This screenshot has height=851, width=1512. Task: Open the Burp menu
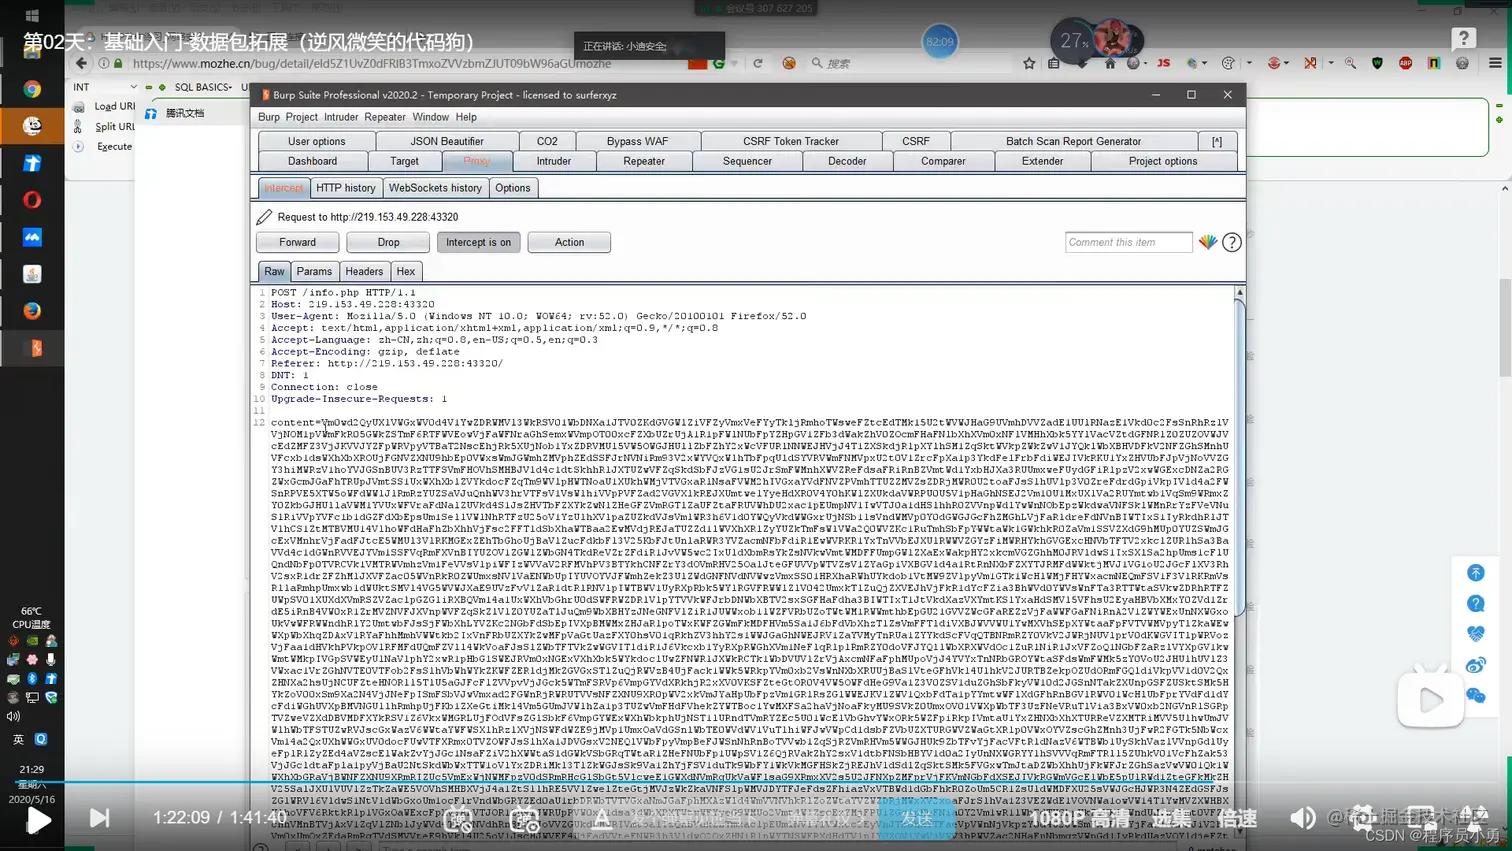tap(269, 117)
